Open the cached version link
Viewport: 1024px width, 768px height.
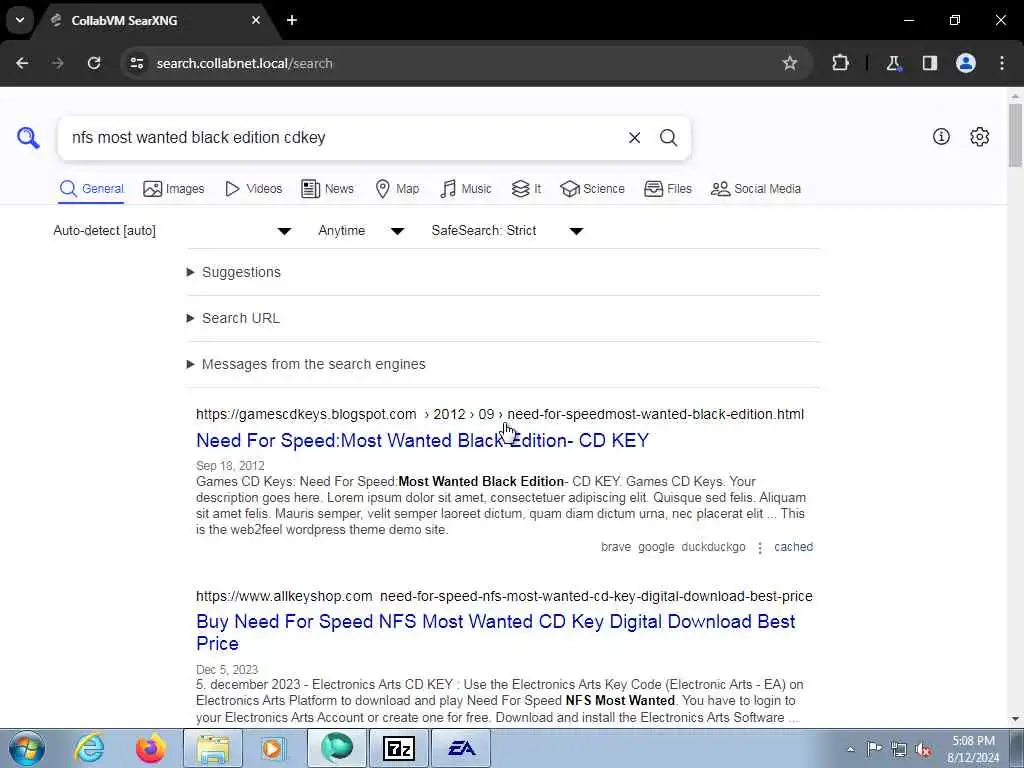click(x=793, y=547)
